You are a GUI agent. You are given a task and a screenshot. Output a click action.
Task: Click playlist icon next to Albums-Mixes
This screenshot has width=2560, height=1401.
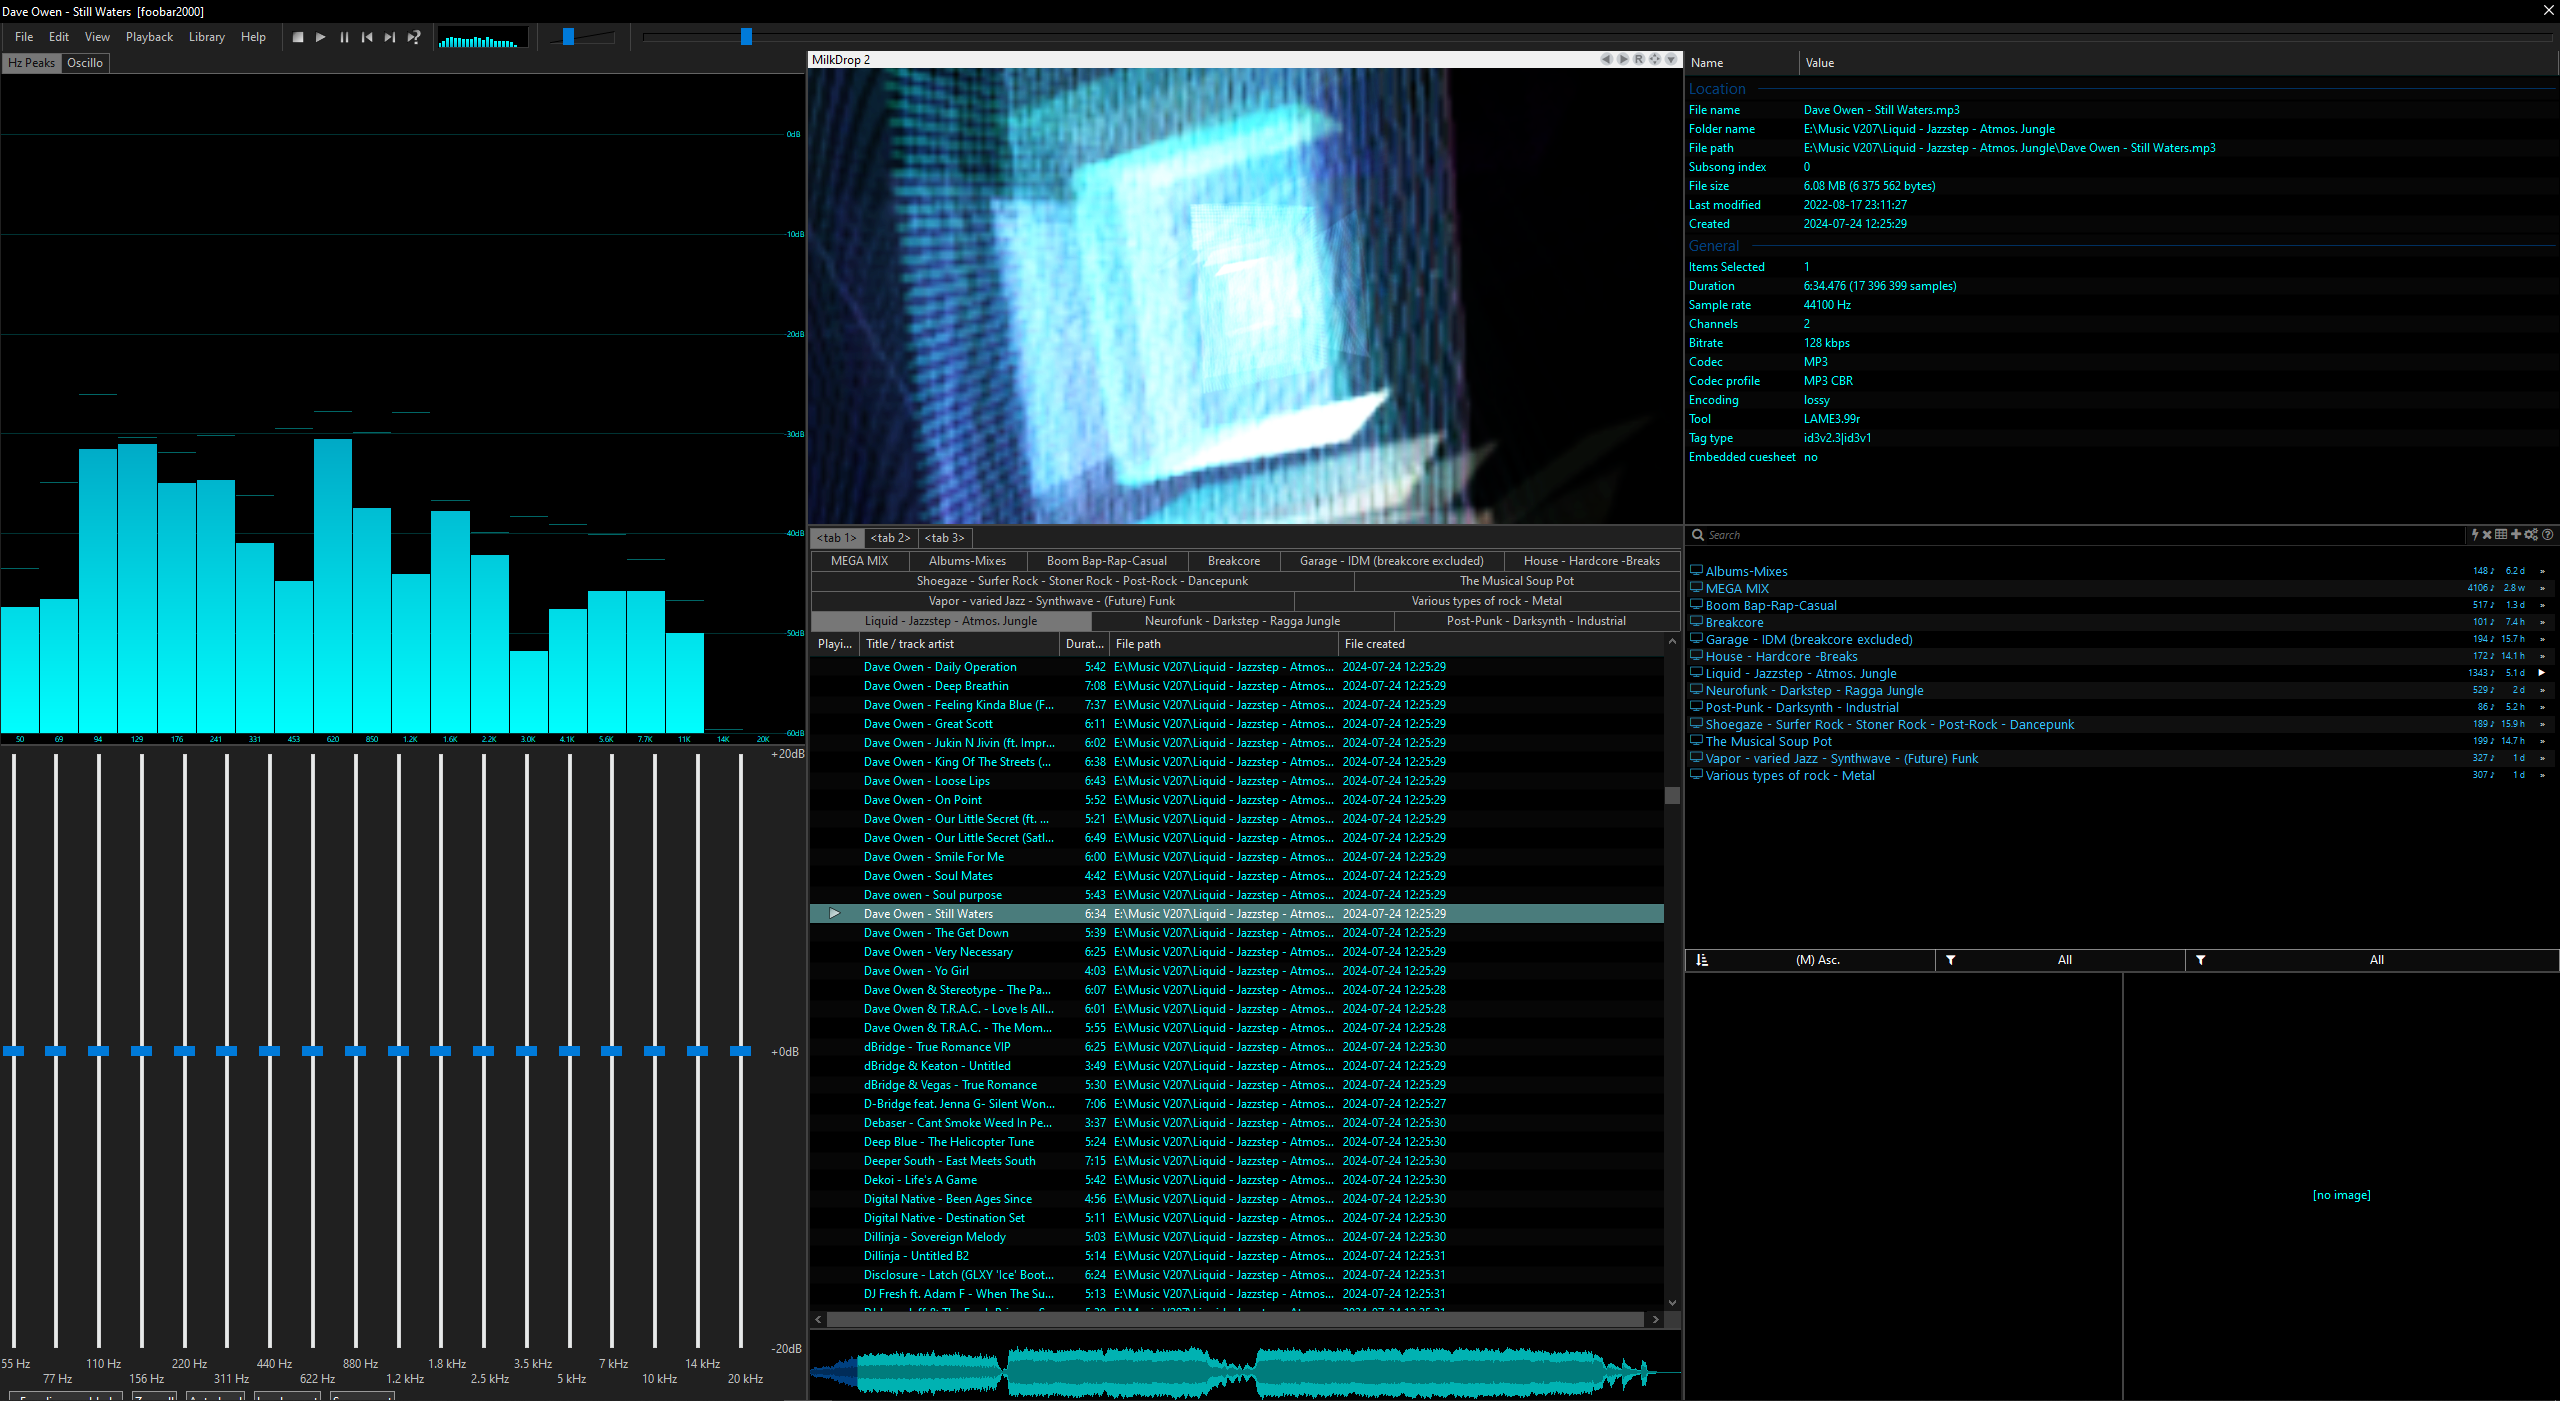coord(1696,571)
